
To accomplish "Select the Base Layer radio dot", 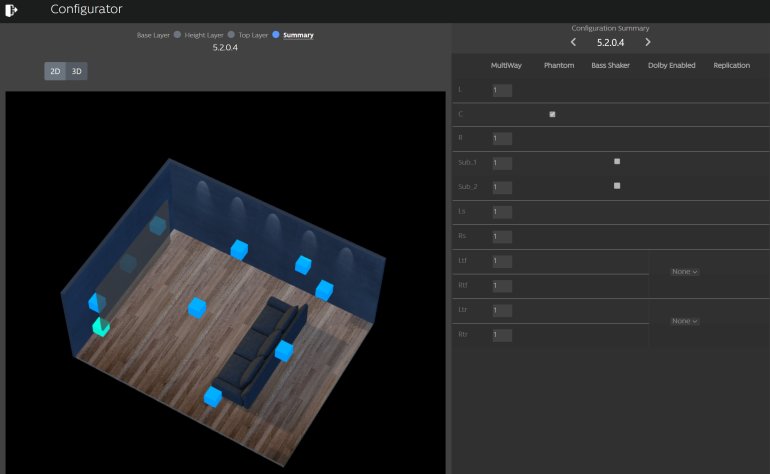I will click(x=177, y=35).
